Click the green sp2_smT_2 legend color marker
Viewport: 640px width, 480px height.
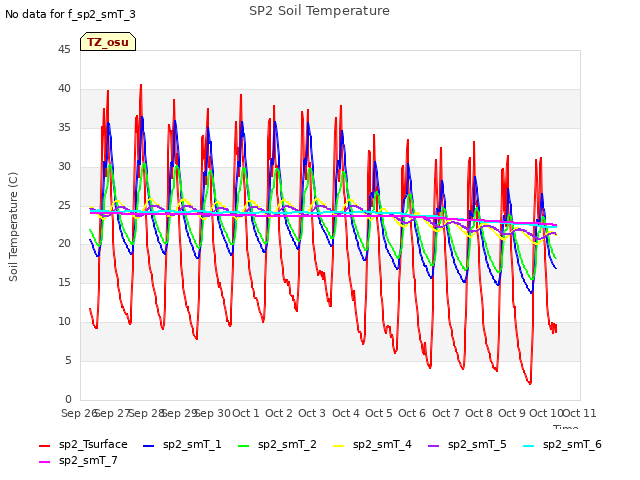244,446
